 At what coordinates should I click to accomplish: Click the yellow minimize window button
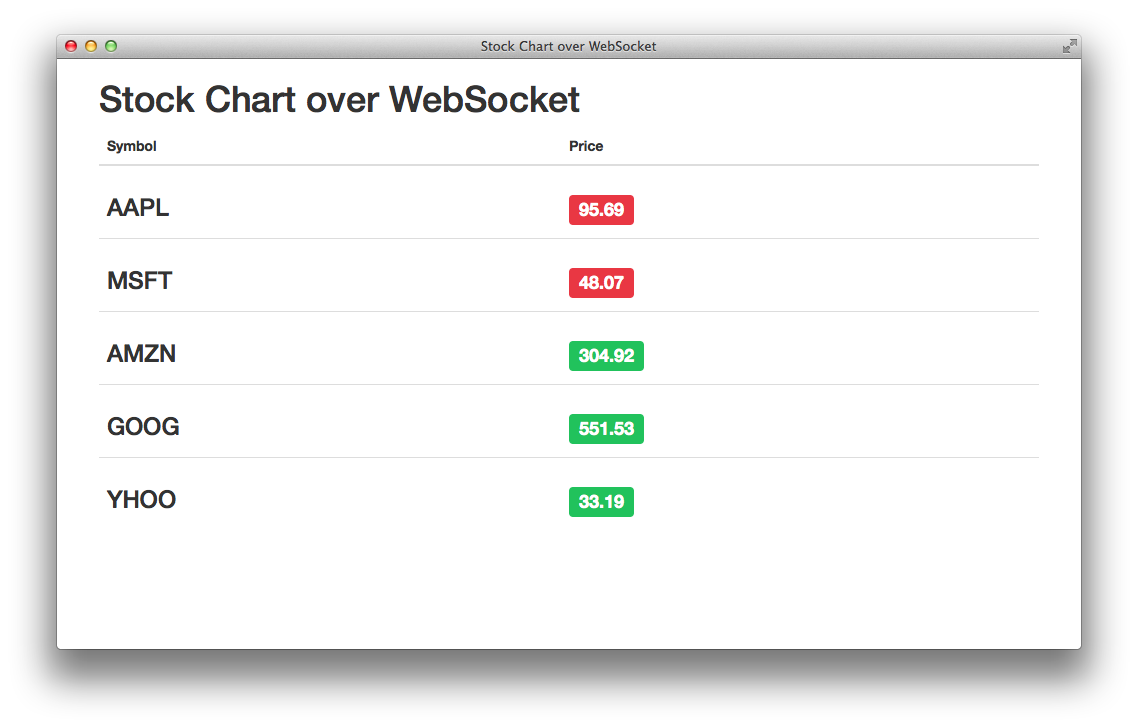click(x=91, y=46)
